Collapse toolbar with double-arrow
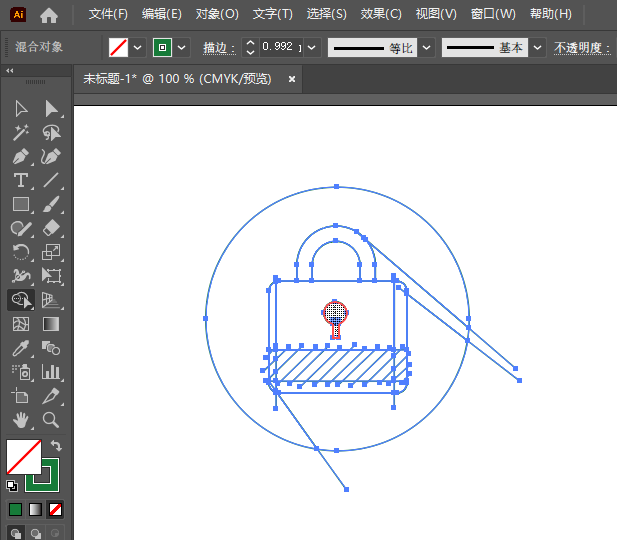 click(x=10, y=71)
